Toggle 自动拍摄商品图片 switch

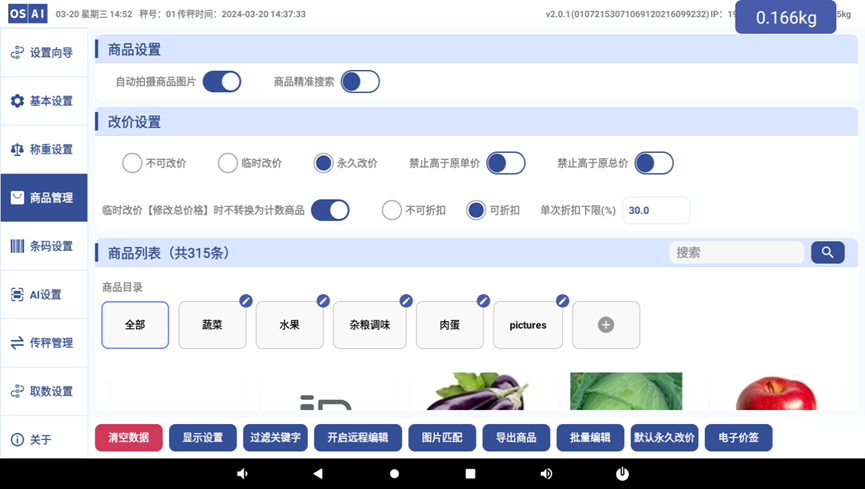(x=222, y=82)
